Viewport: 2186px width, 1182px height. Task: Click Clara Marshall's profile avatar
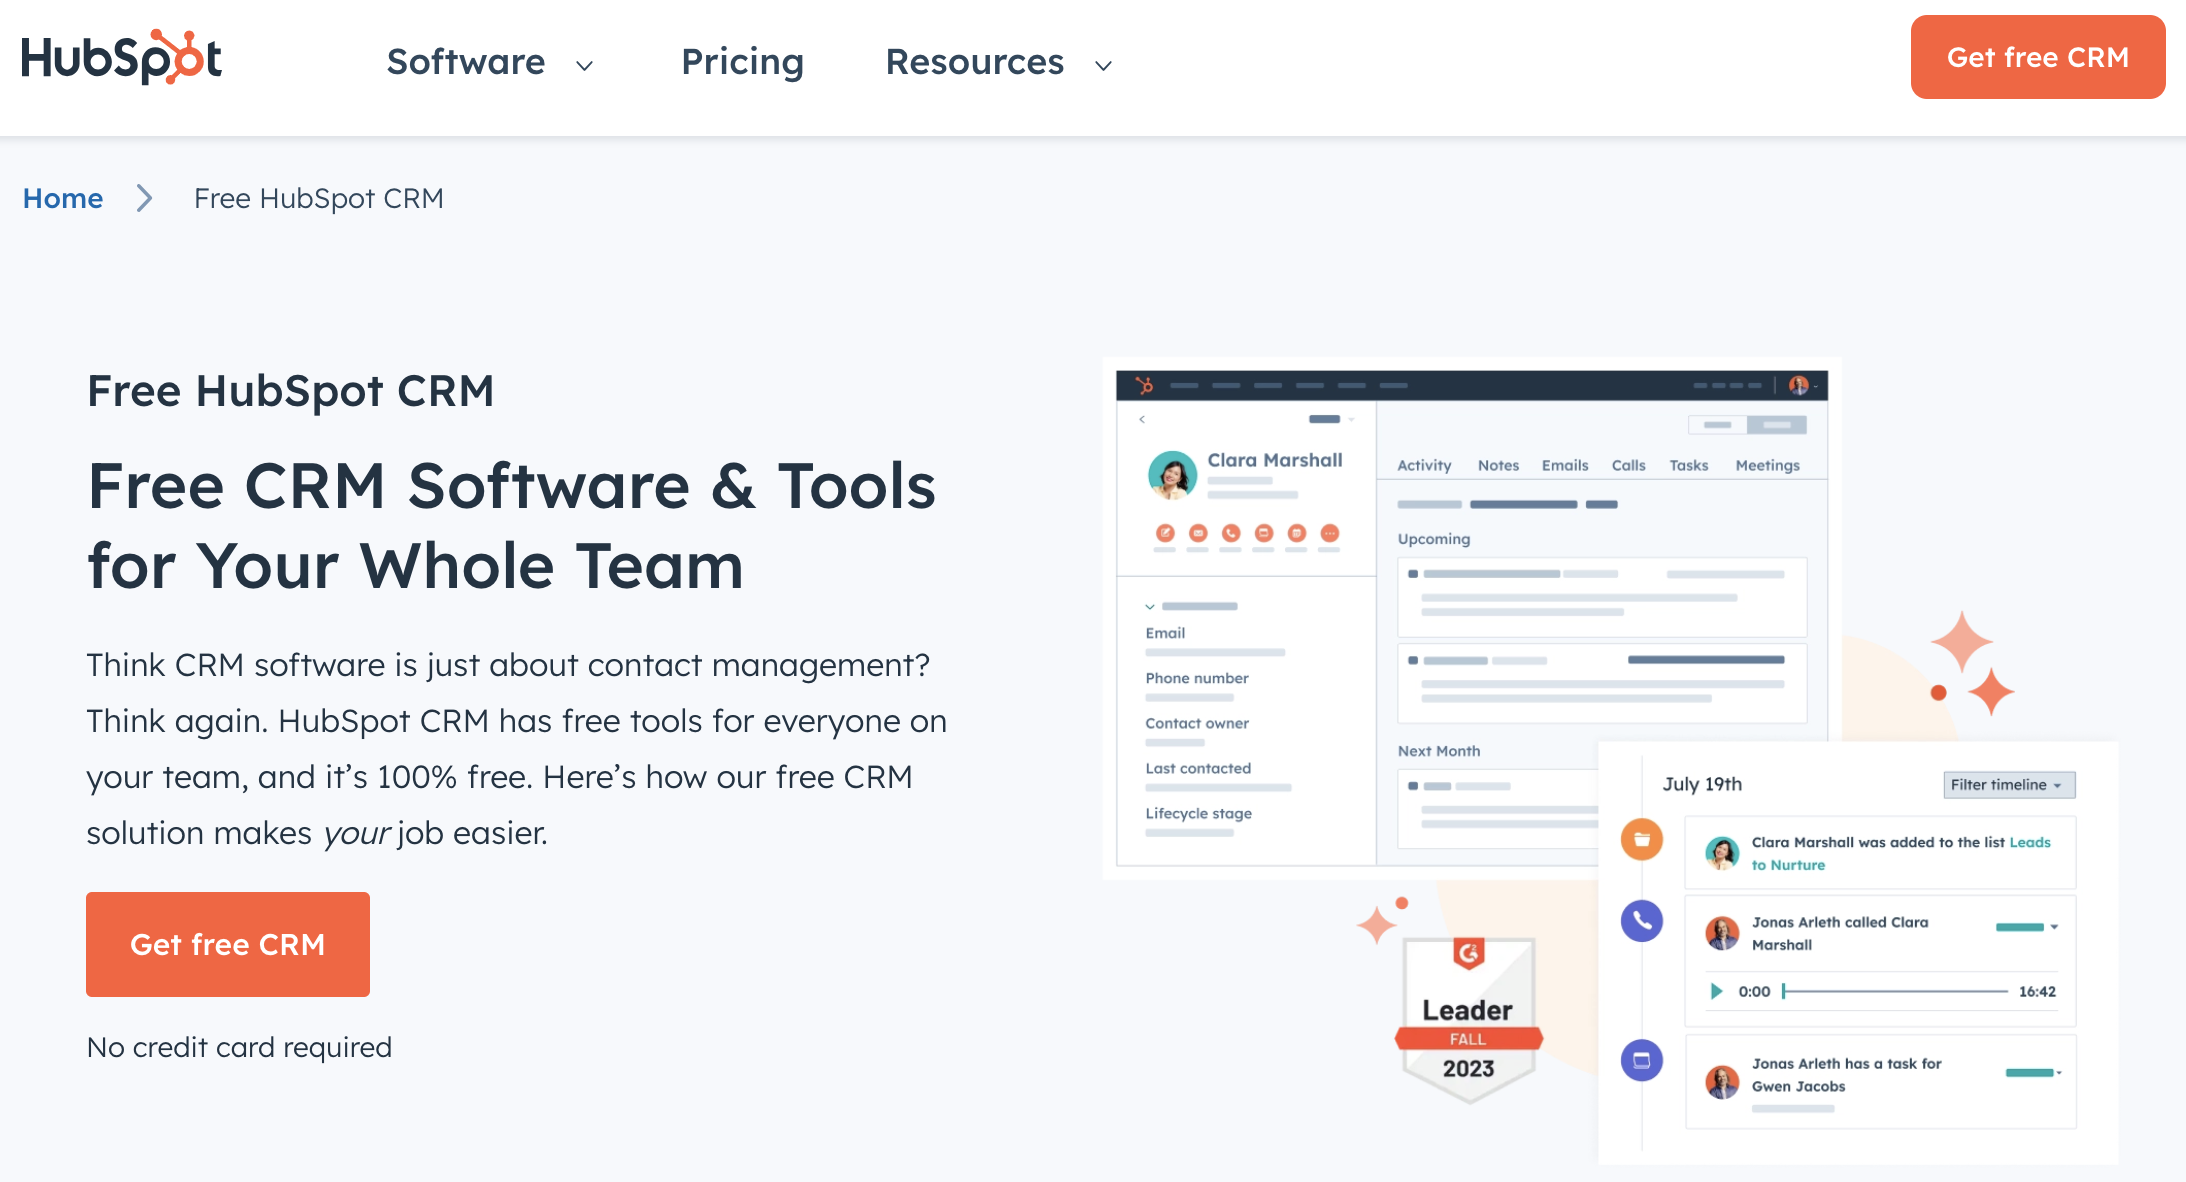click(x=1172, y=475)
